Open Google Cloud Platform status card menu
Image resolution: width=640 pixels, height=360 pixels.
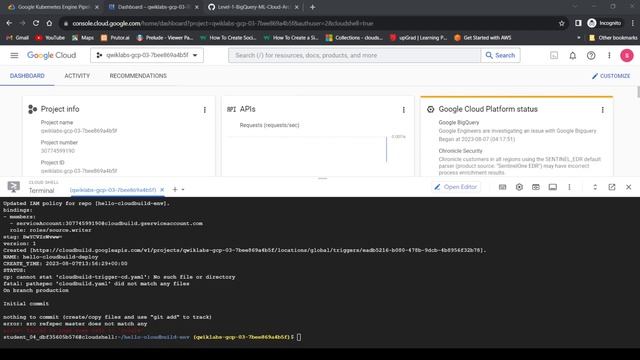pos(602,109)
